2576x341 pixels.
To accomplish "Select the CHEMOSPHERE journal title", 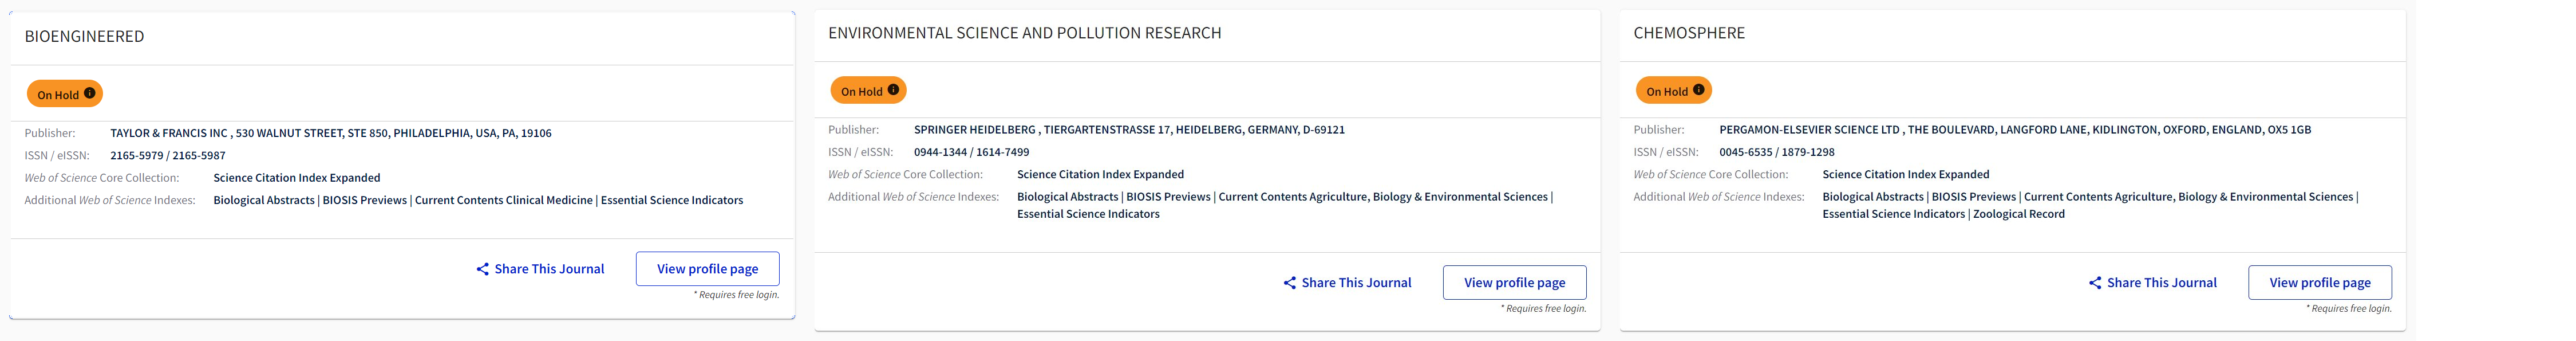I will click(x=1688, y=33).
